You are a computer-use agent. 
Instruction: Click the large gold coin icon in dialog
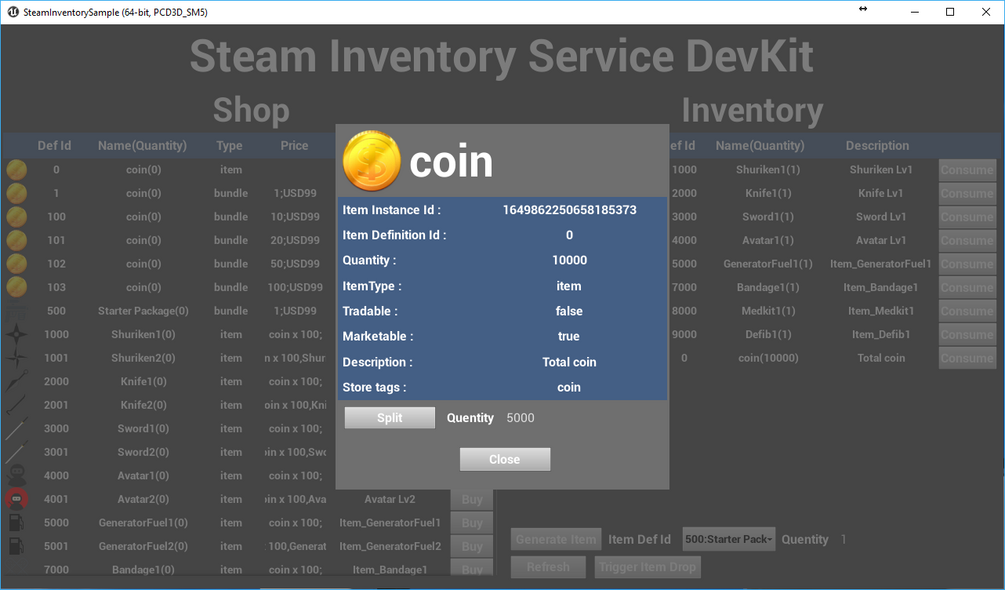click(372, 161)
